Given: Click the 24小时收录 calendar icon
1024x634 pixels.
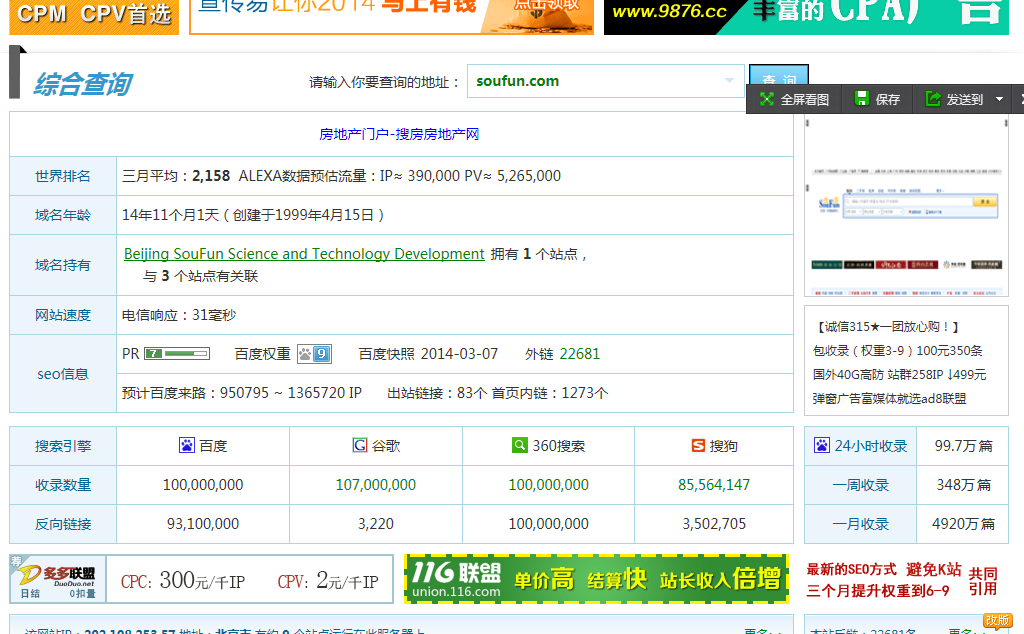Looking at the screenshot, I should point(824,445).
